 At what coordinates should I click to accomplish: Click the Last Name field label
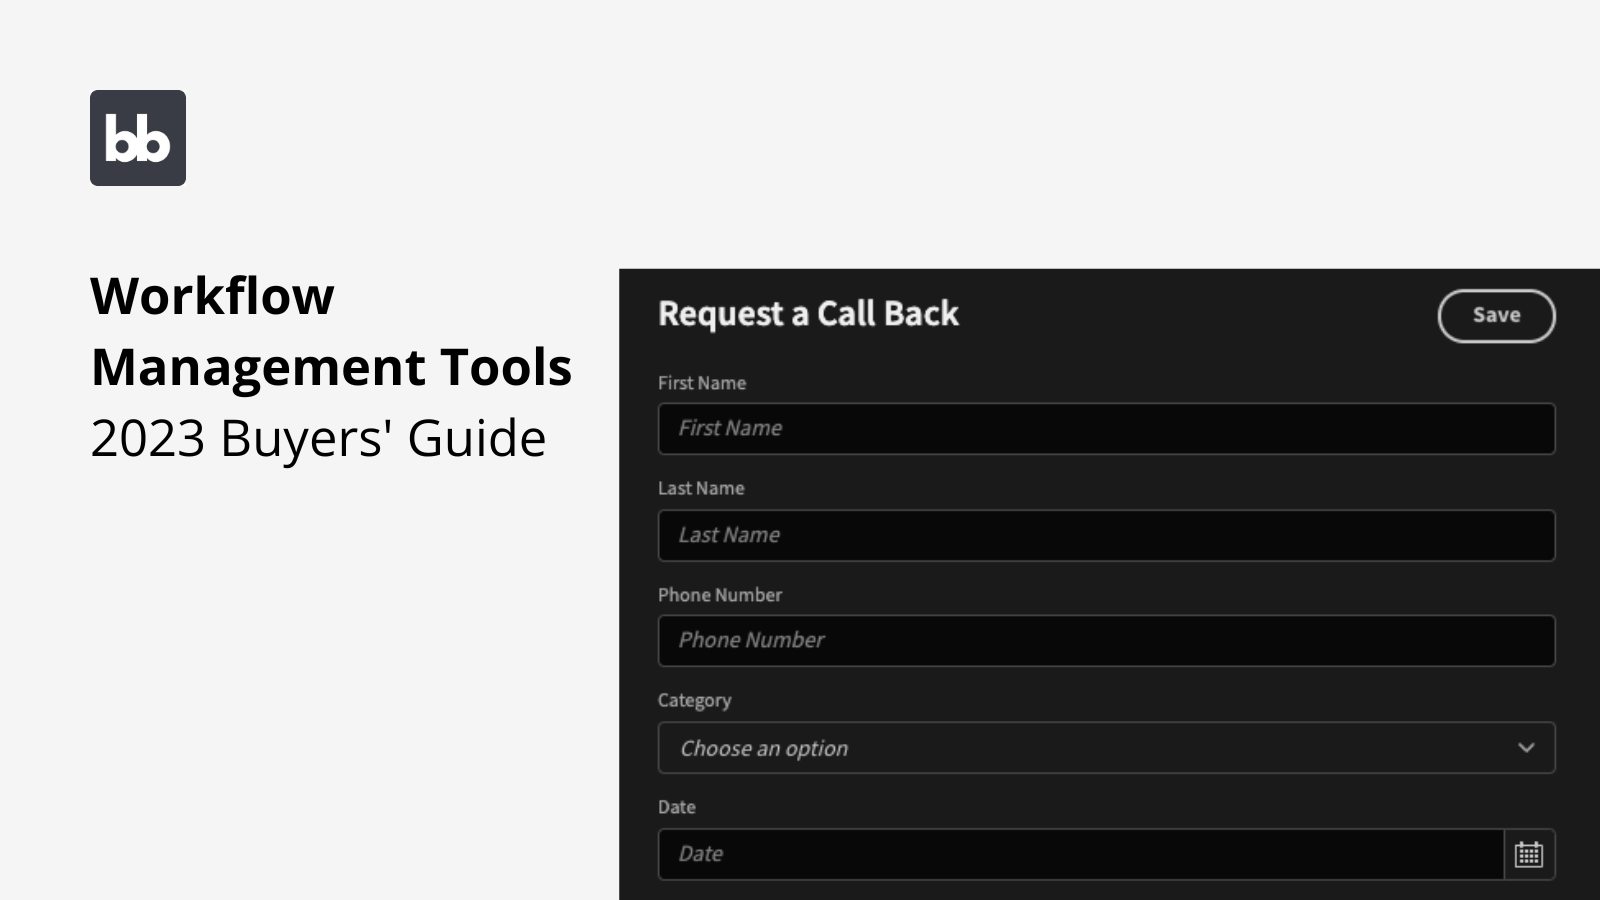tap(701, 488)
